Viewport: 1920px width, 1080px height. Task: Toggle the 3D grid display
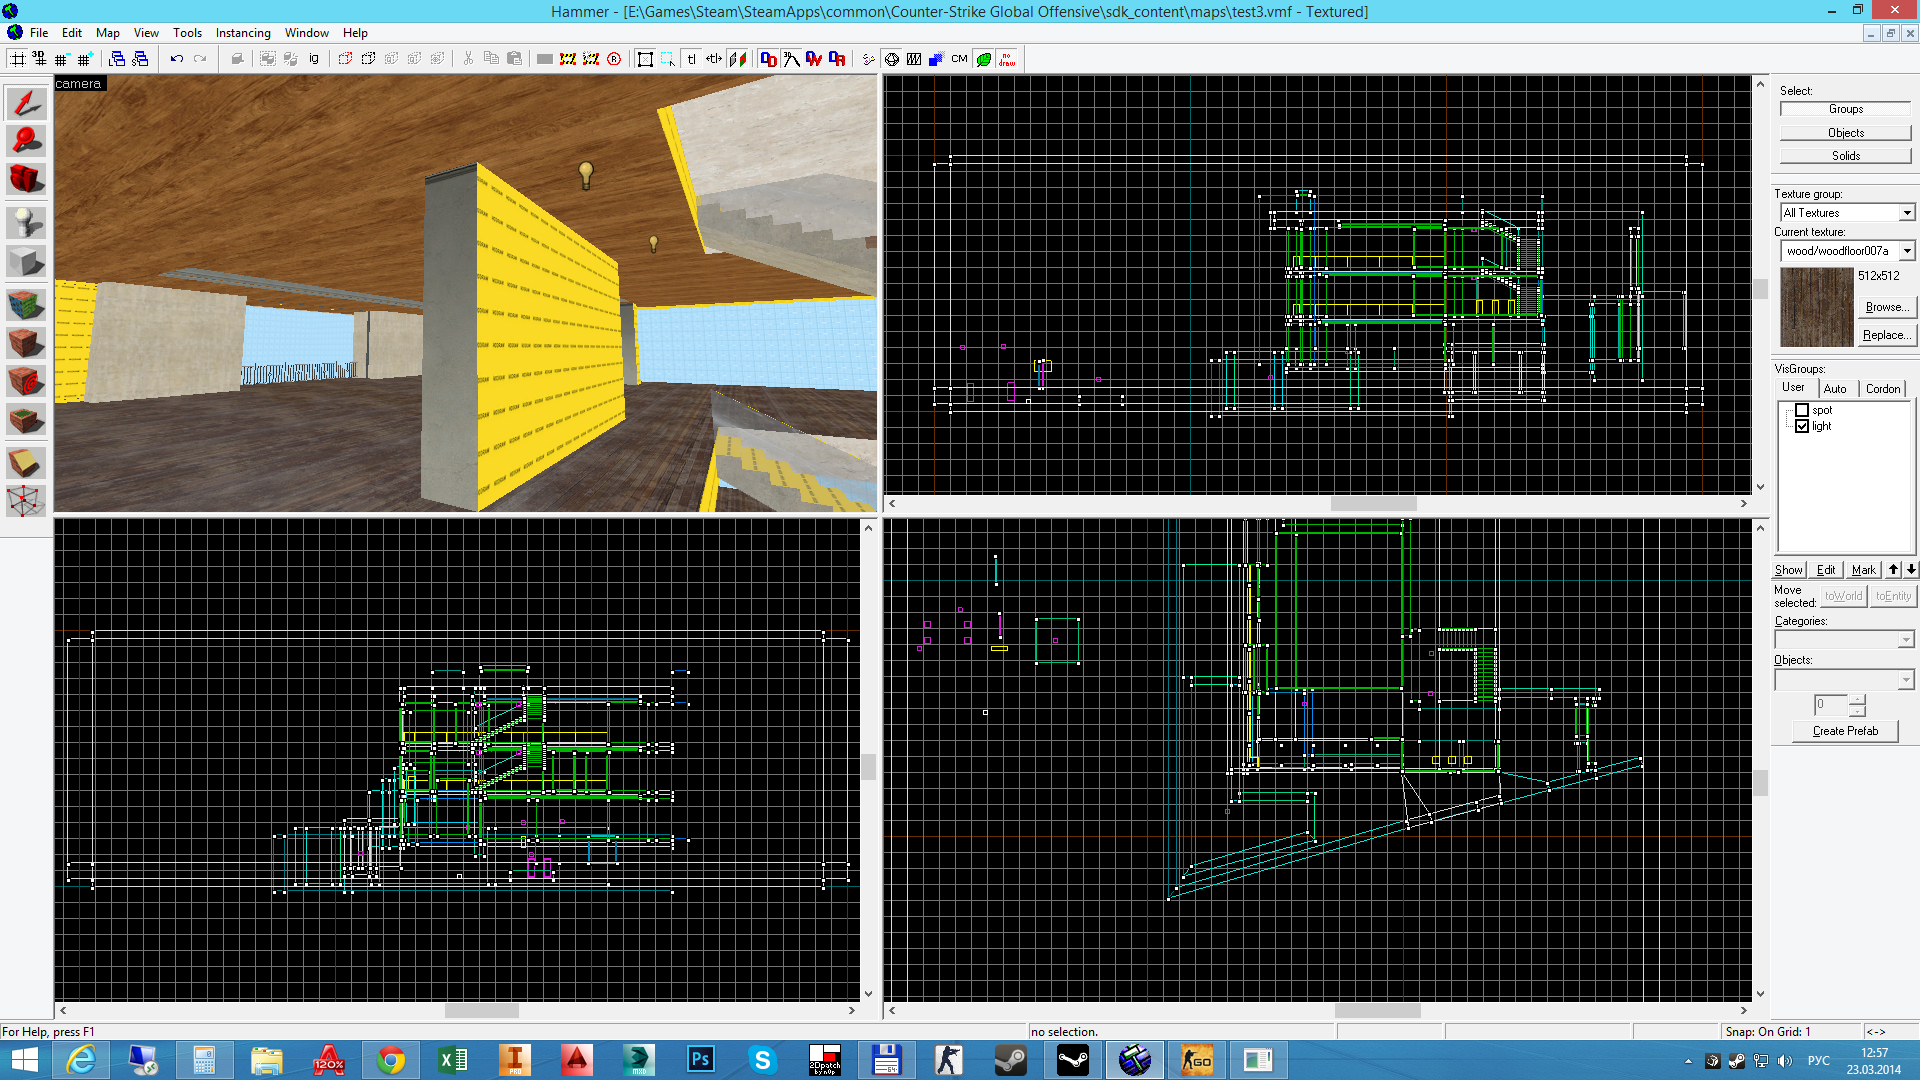[39, 59]
